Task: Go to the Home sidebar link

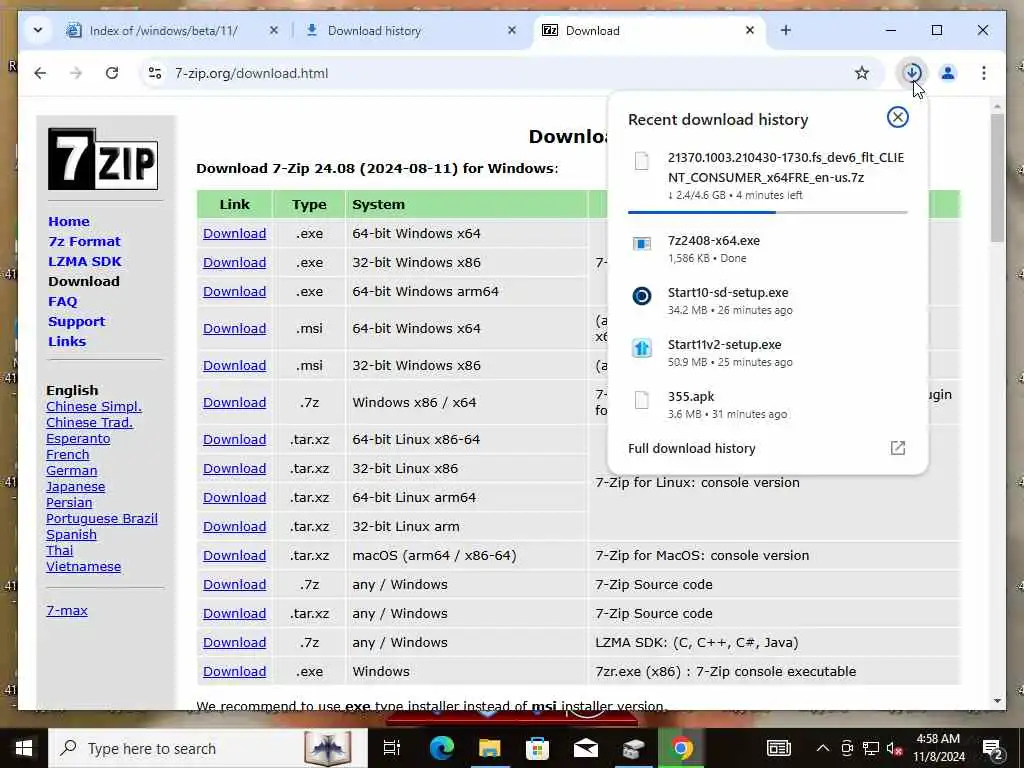Action: coord(69,221)
